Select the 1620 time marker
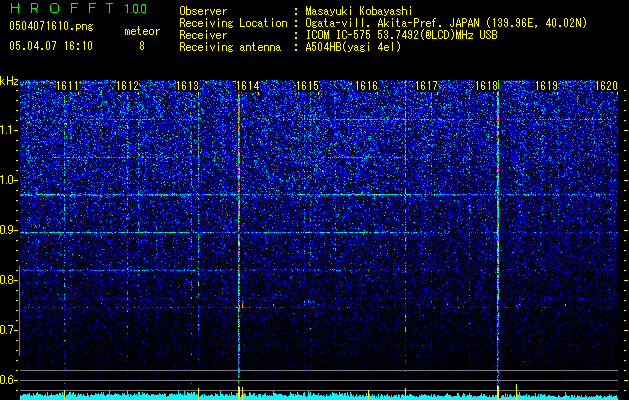Viewport: 629px width, 400px height. [x=606, y=86]
